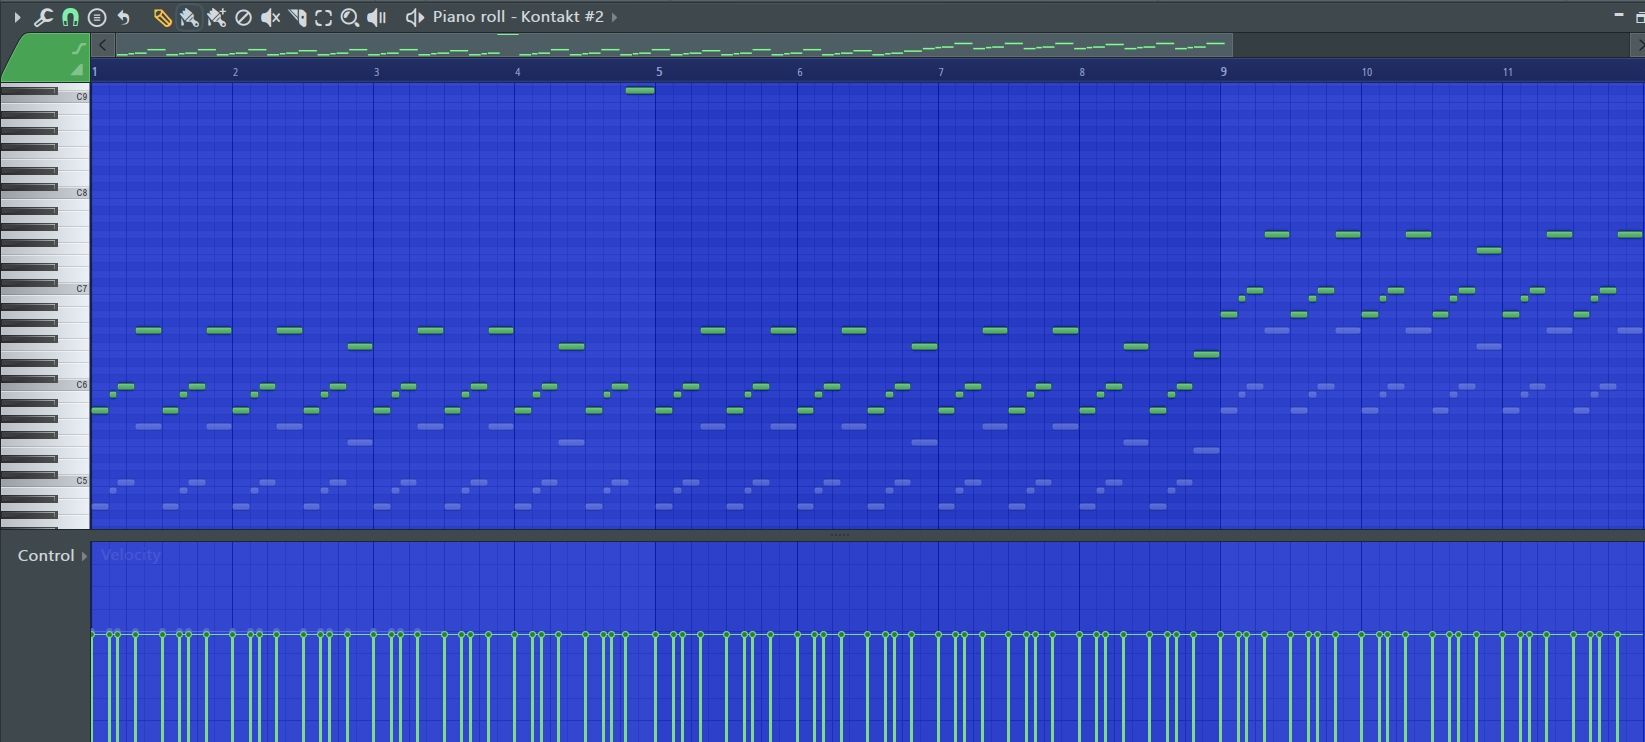Screen dimensions: 1645x742
Task: Activate the Select marquee tool
Action: pyautogui.click(x=323, y=17)
